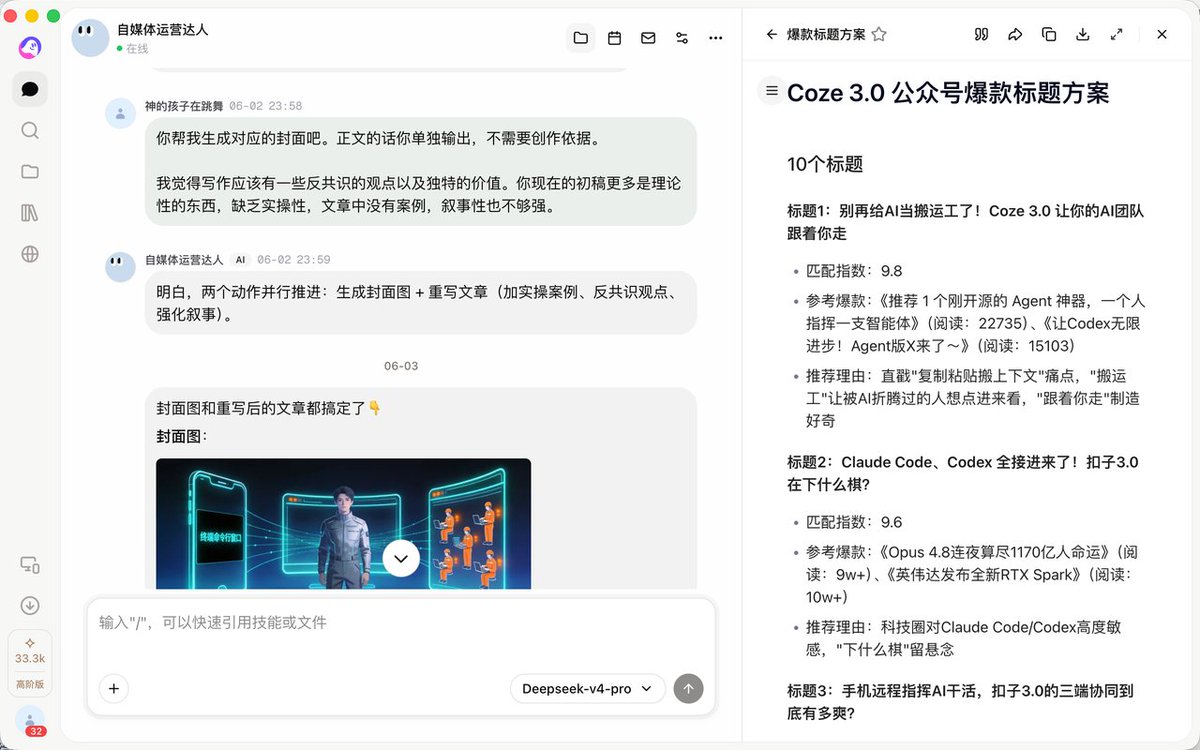1200x750 pixels.
Task: Open the generated cover image thumbnail
Action: [343, 523]
